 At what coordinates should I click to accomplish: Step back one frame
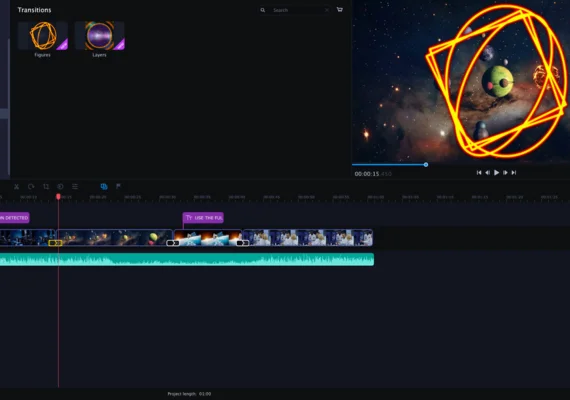point(487,173)
